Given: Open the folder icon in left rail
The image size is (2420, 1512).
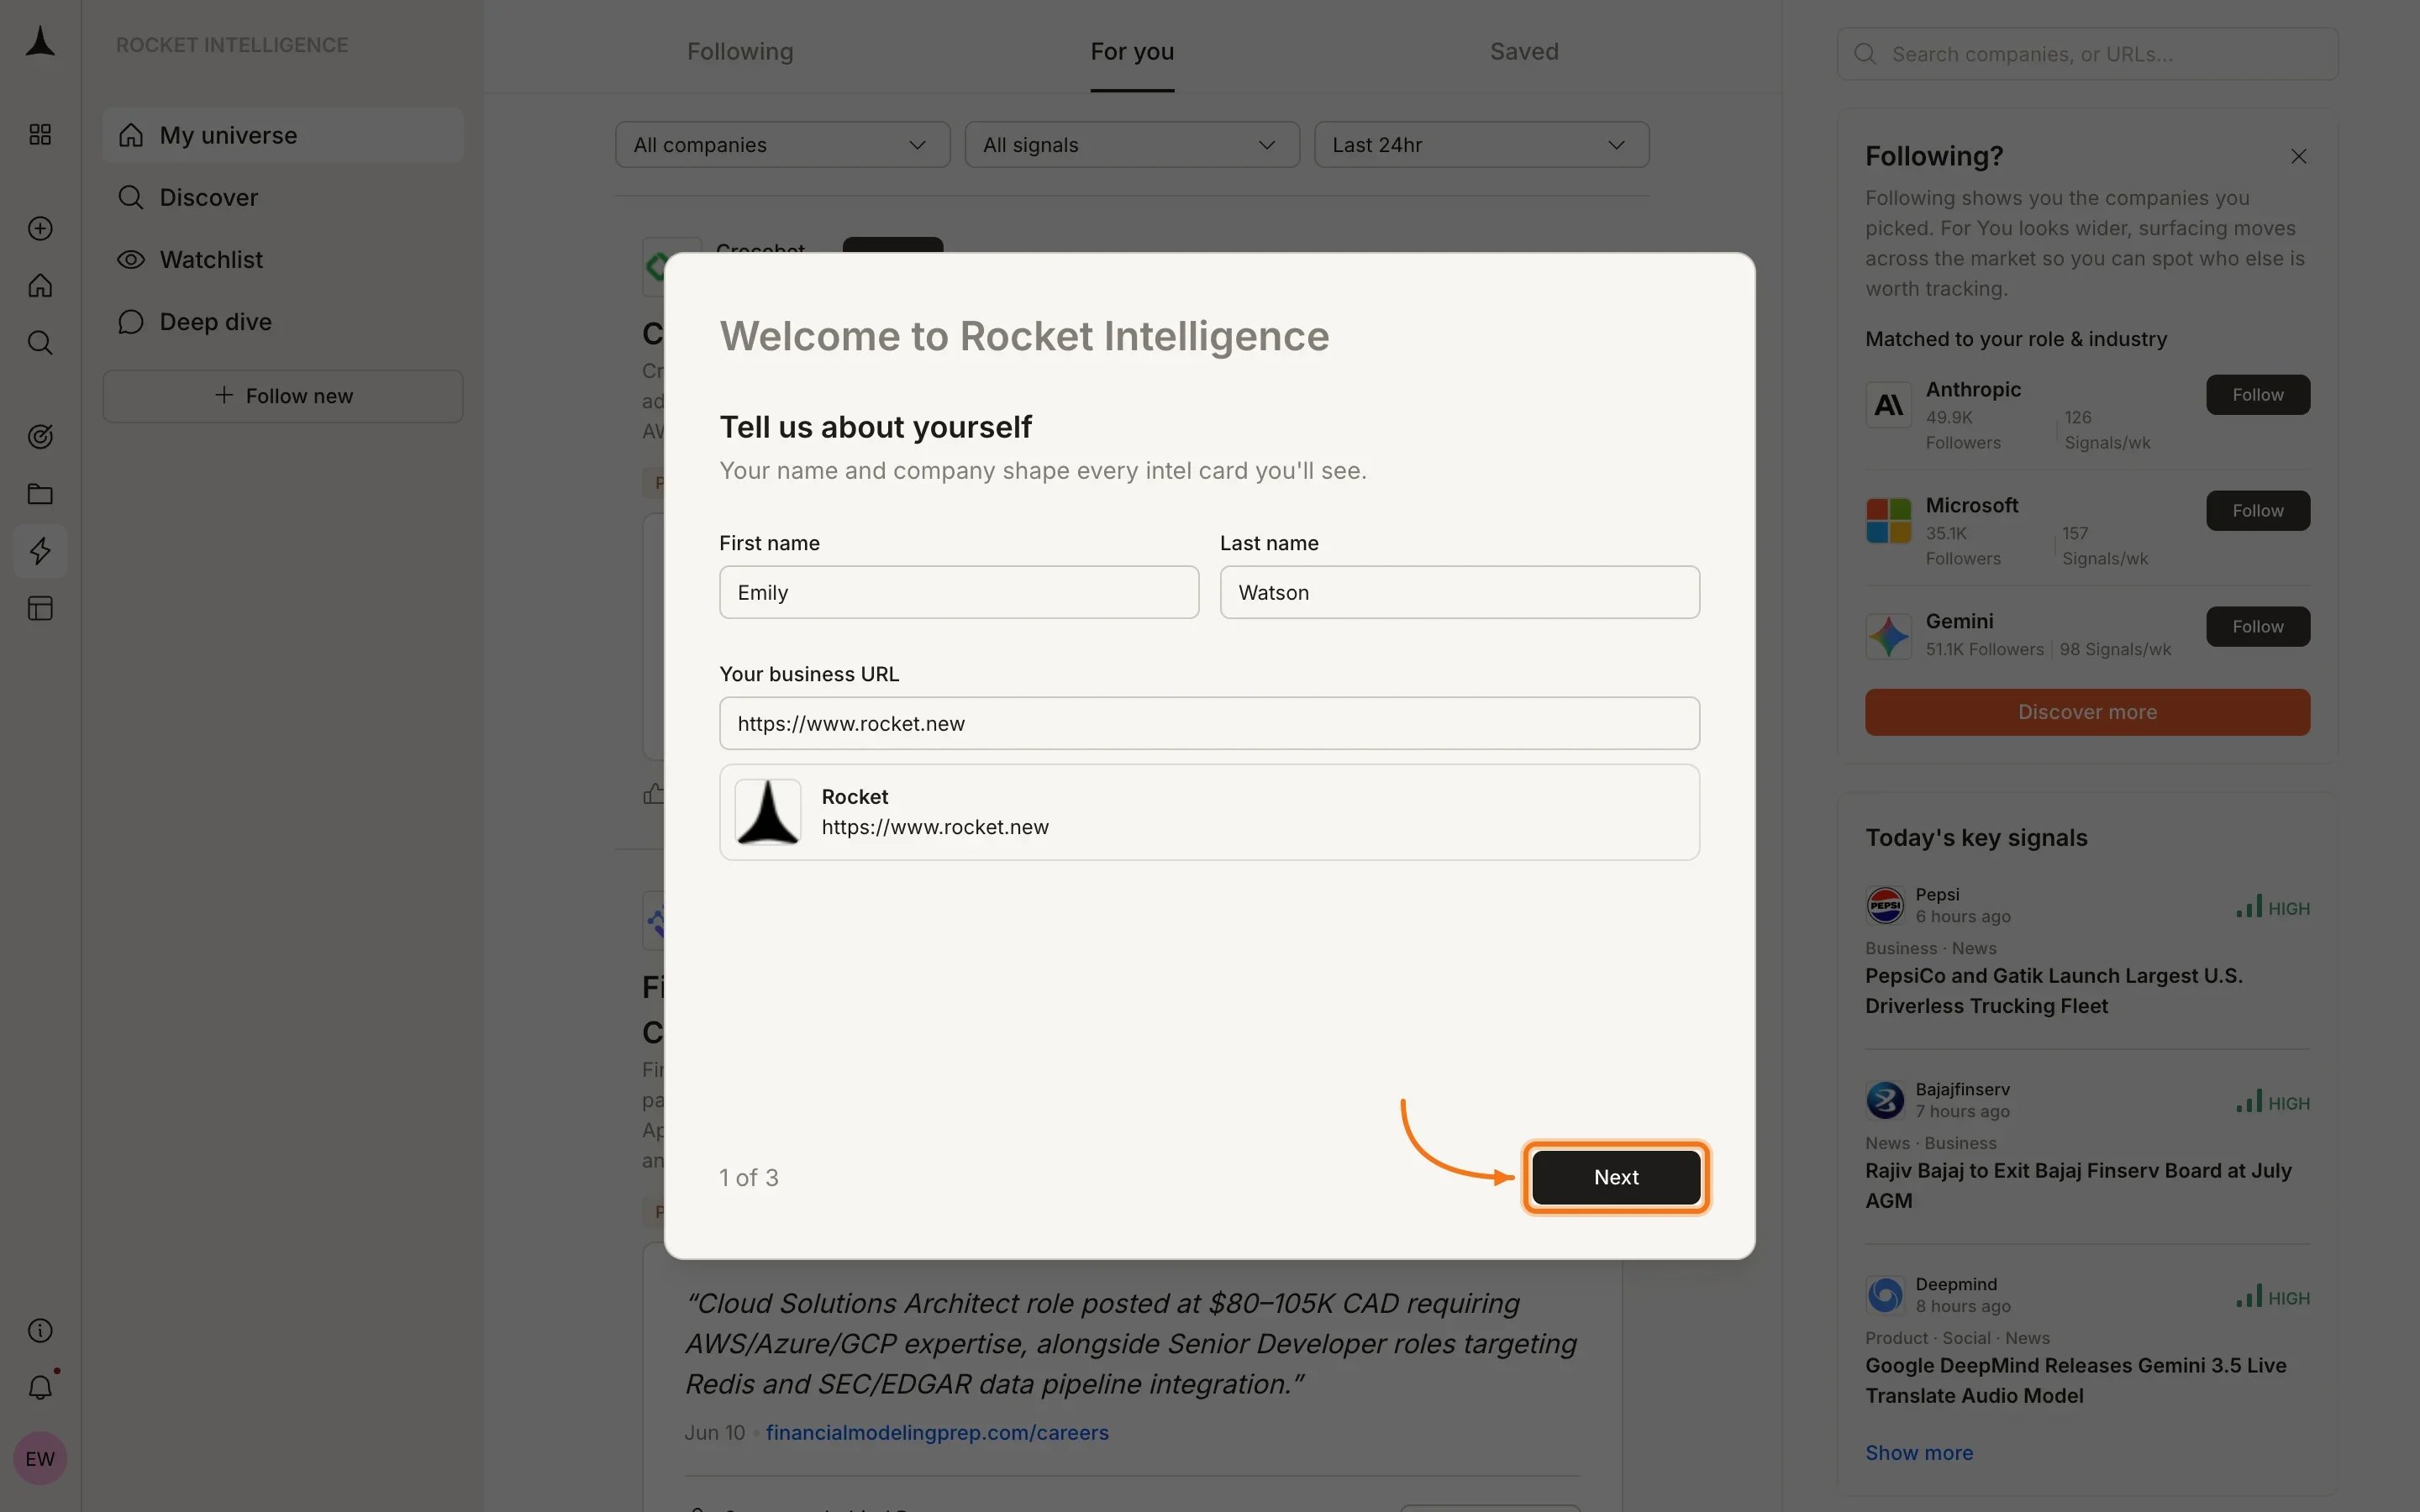Looking at the screenshot, I should click(x=40, y=494).
